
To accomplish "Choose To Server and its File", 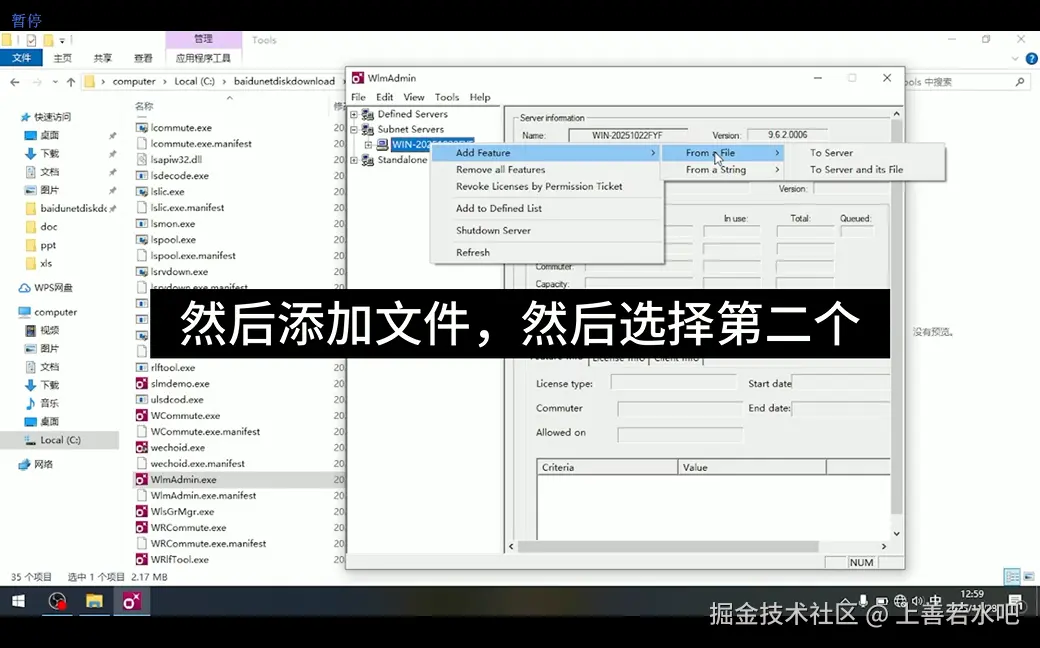I will click(x=856, y=170).
